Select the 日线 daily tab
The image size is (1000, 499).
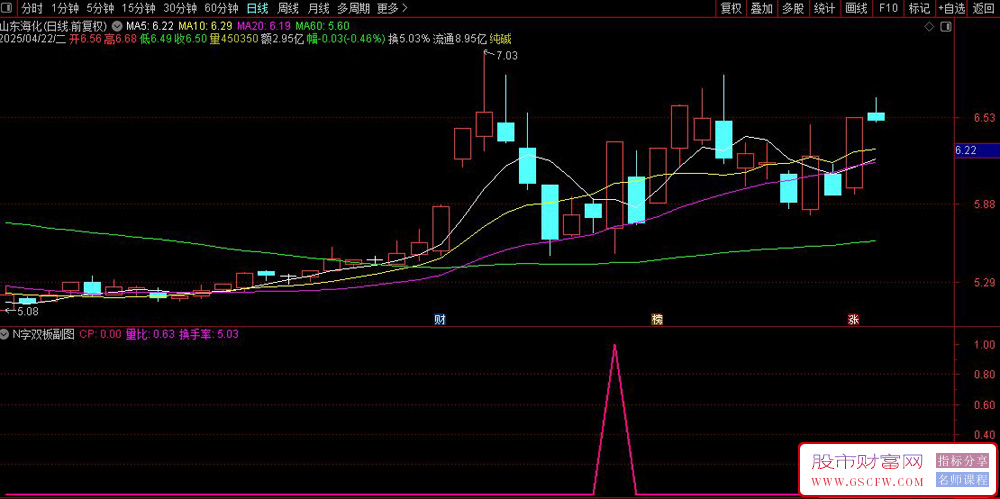(257, 8)
